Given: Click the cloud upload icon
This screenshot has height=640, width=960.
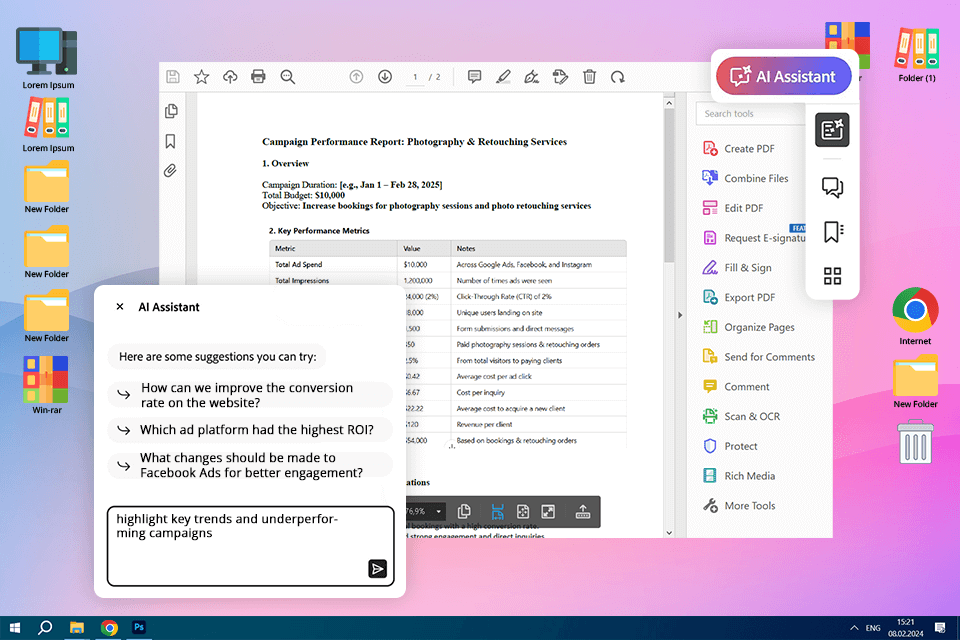Looking at the screenshot, I should point(230,77).
